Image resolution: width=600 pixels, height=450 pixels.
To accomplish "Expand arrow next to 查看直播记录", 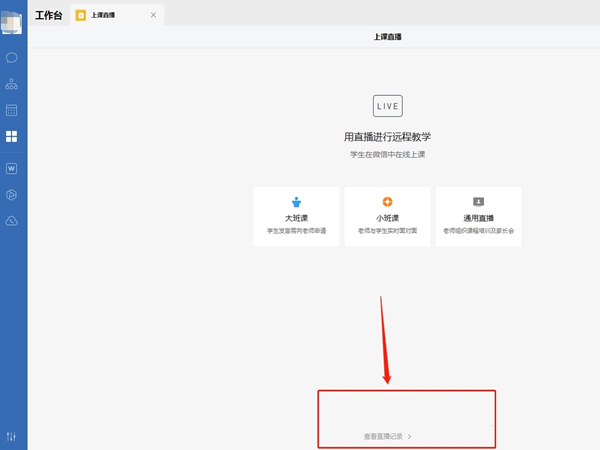I will [x=410, y=437].
